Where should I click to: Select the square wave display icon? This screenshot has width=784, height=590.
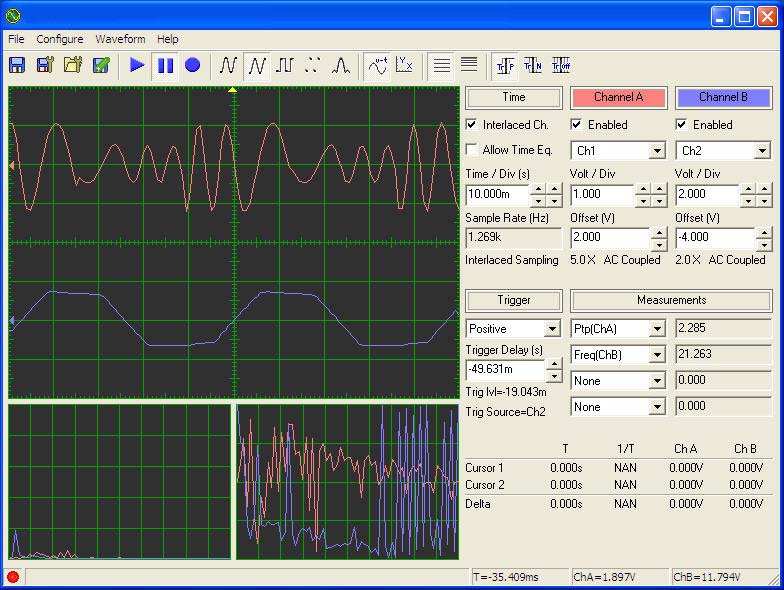[285, 65]
